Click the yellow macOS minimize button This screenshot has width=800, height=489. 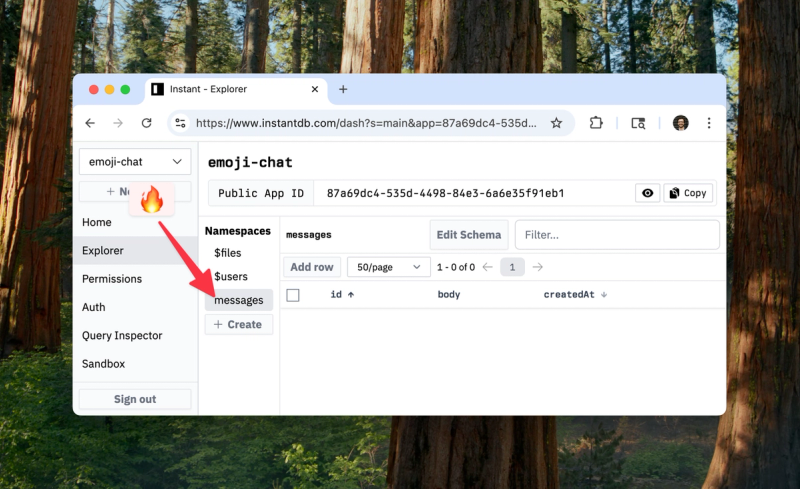[109, 89]
